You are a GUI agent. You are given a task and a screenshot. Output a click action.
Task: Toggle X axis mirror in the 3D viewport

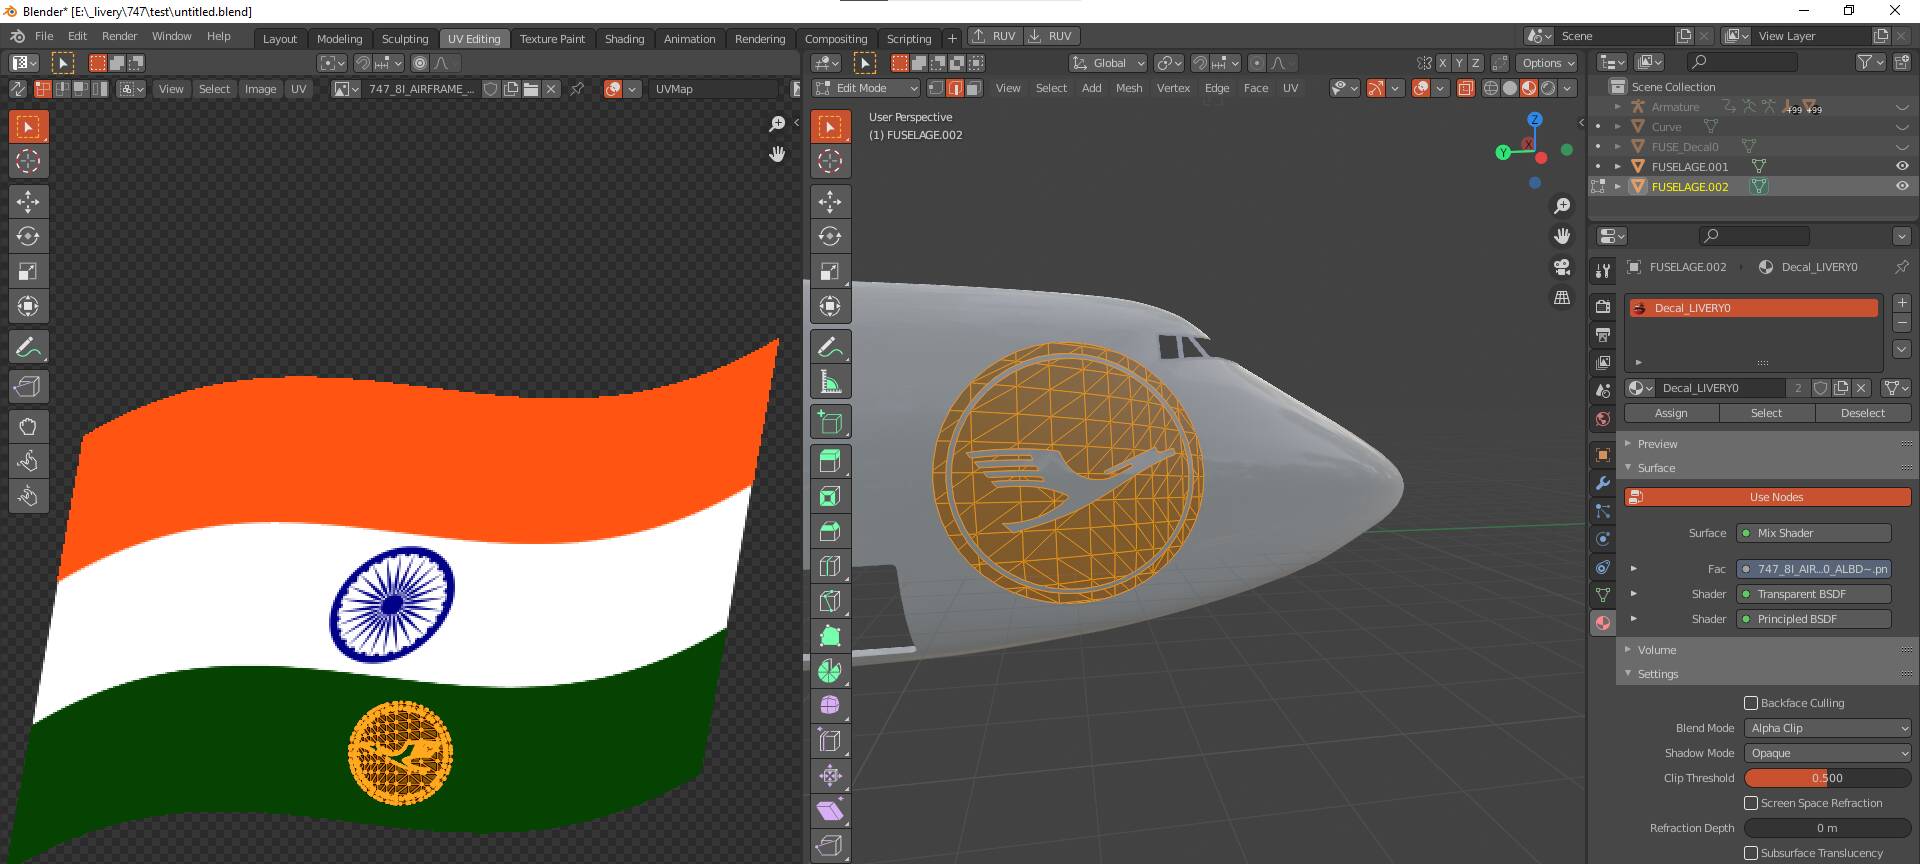point(1442,63)
